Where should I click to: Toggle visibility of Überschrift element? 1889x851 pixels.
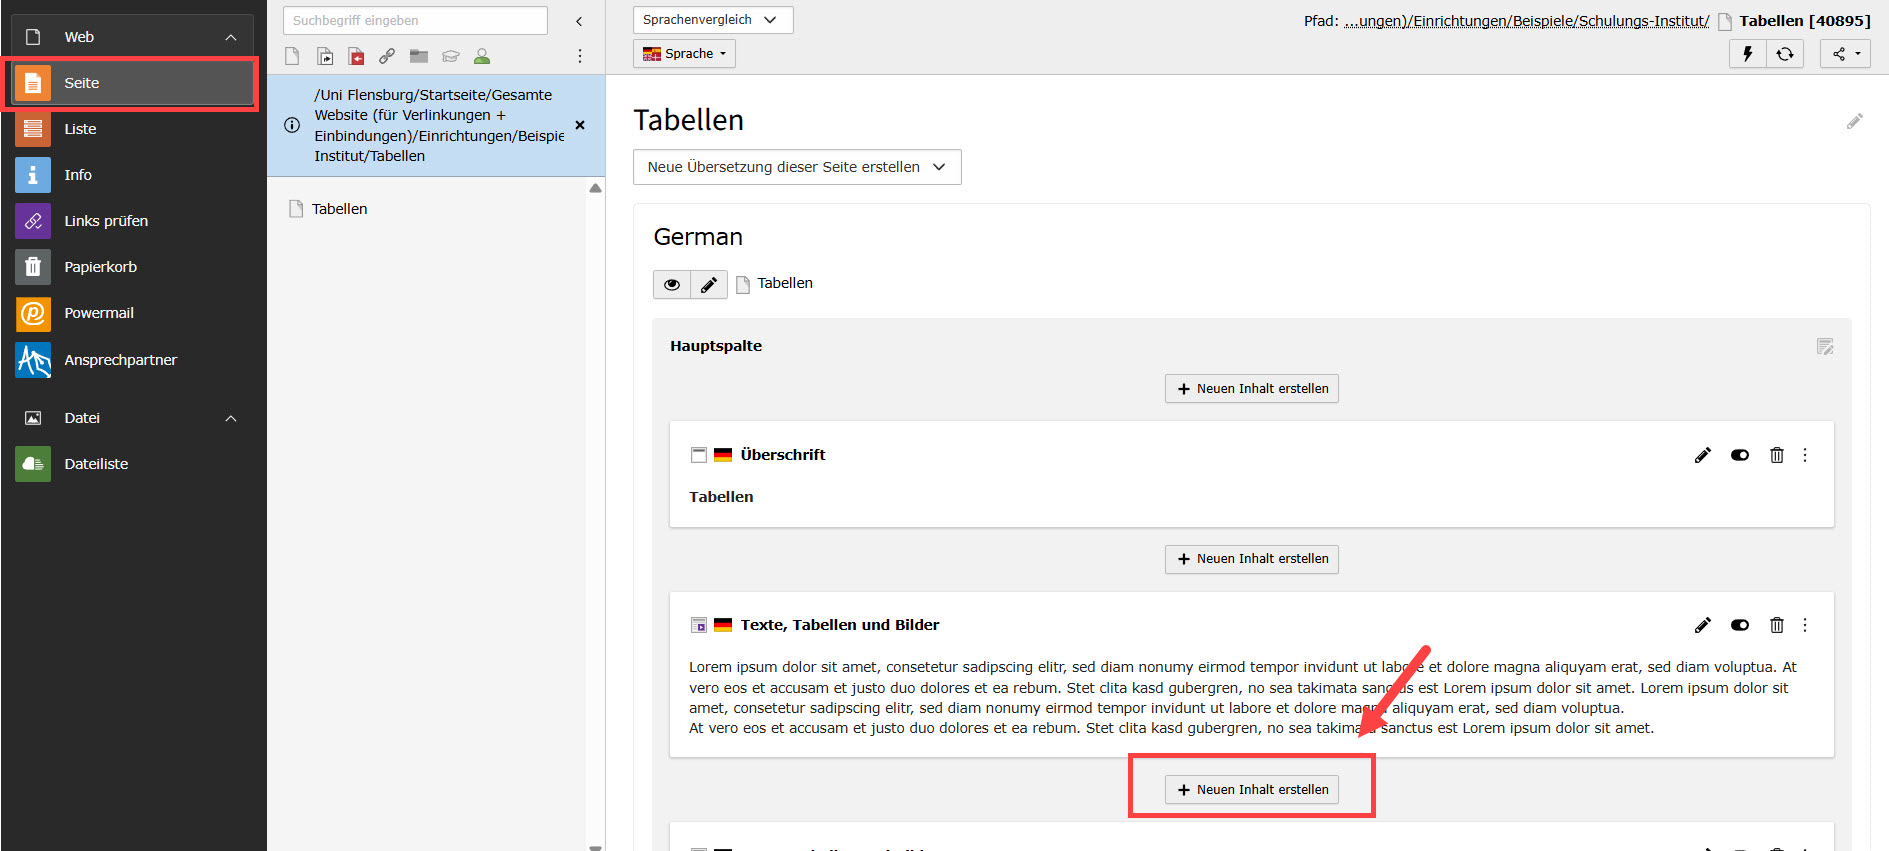tap(1740, 455)
